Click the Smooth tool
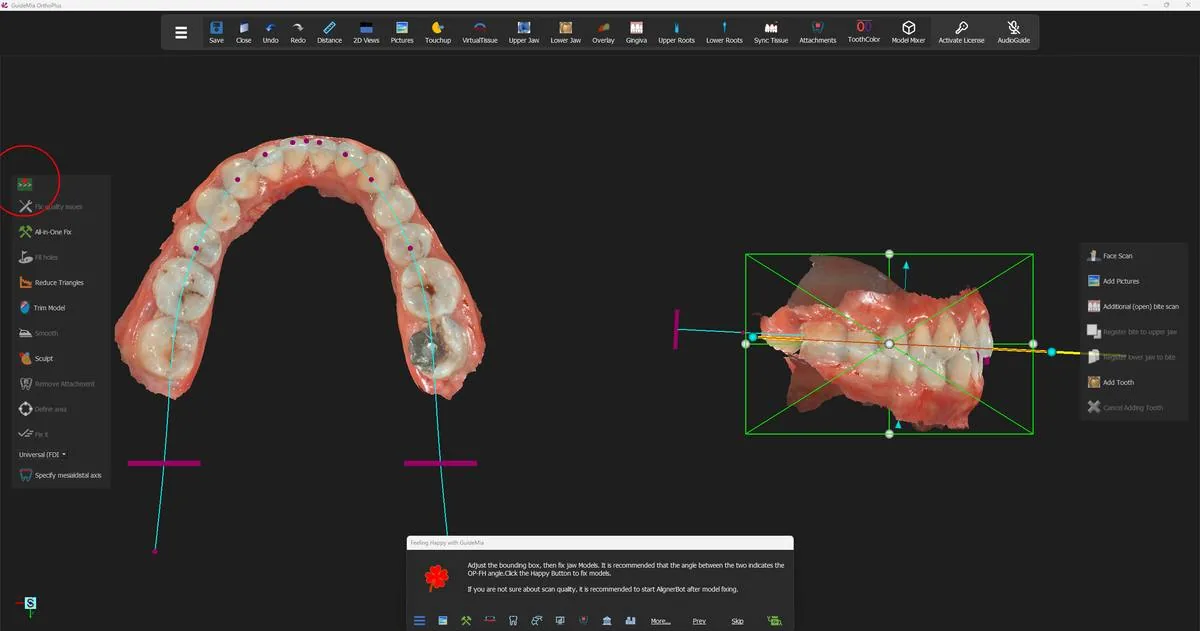Screen dimensions: 1200x631 coord(39,333)
